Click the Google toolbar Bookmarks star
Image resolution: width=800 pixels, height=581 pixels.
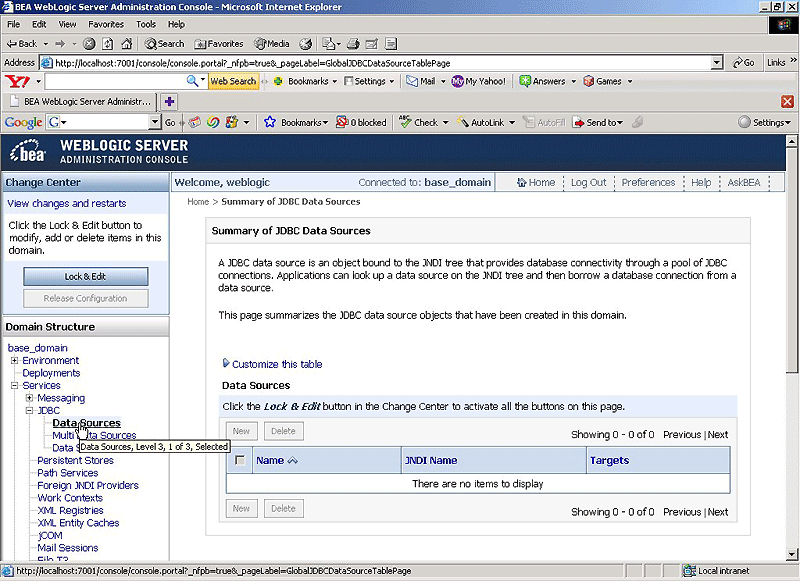point(270,122)
